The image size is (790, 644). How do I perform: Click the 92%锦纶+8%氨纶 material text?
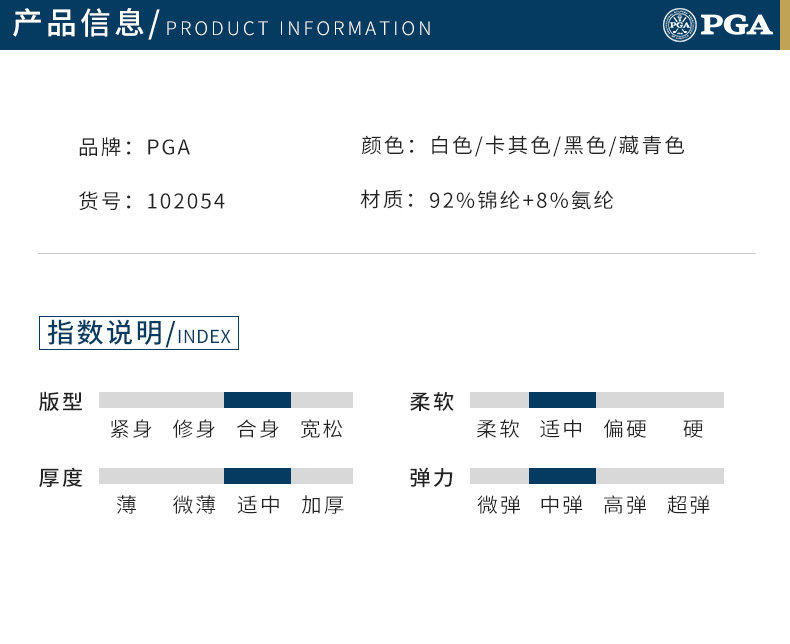[x=521, y=200]
